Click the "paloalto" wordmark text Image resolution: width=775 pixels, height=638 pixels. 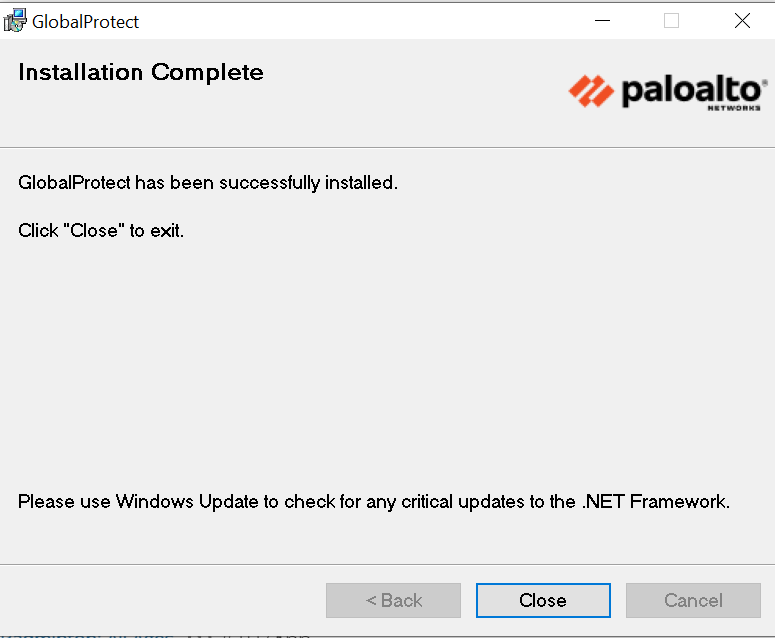tap(690, 90)
